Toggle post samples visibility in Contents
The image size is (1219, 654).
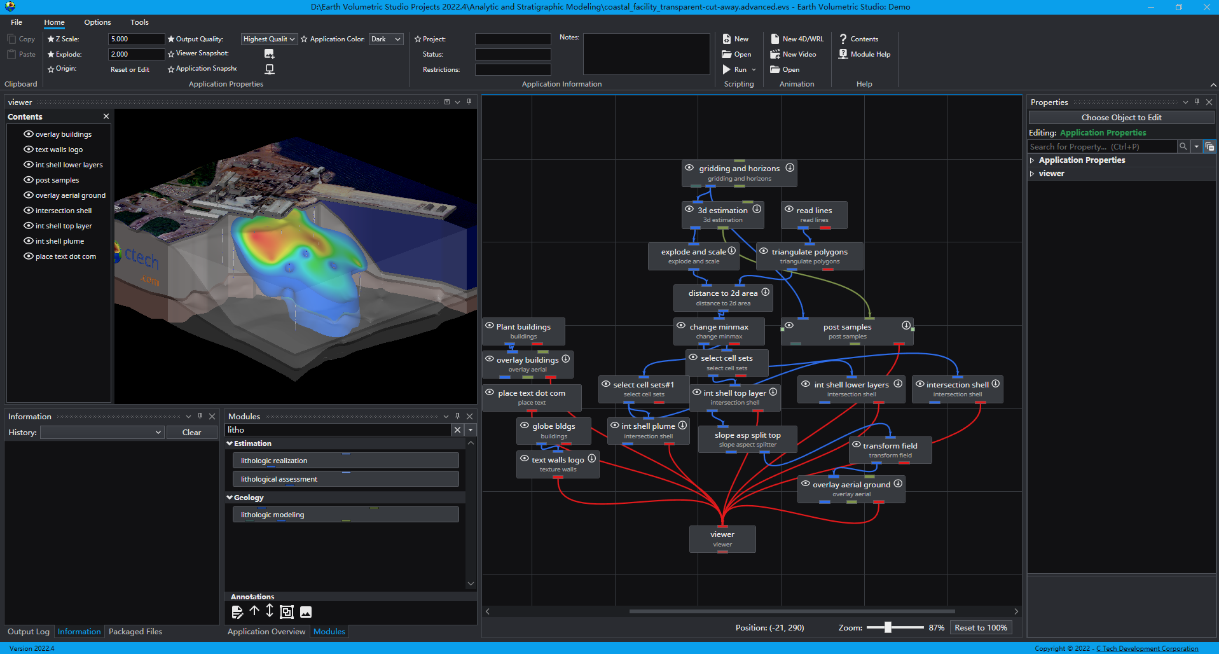(28, 180)
